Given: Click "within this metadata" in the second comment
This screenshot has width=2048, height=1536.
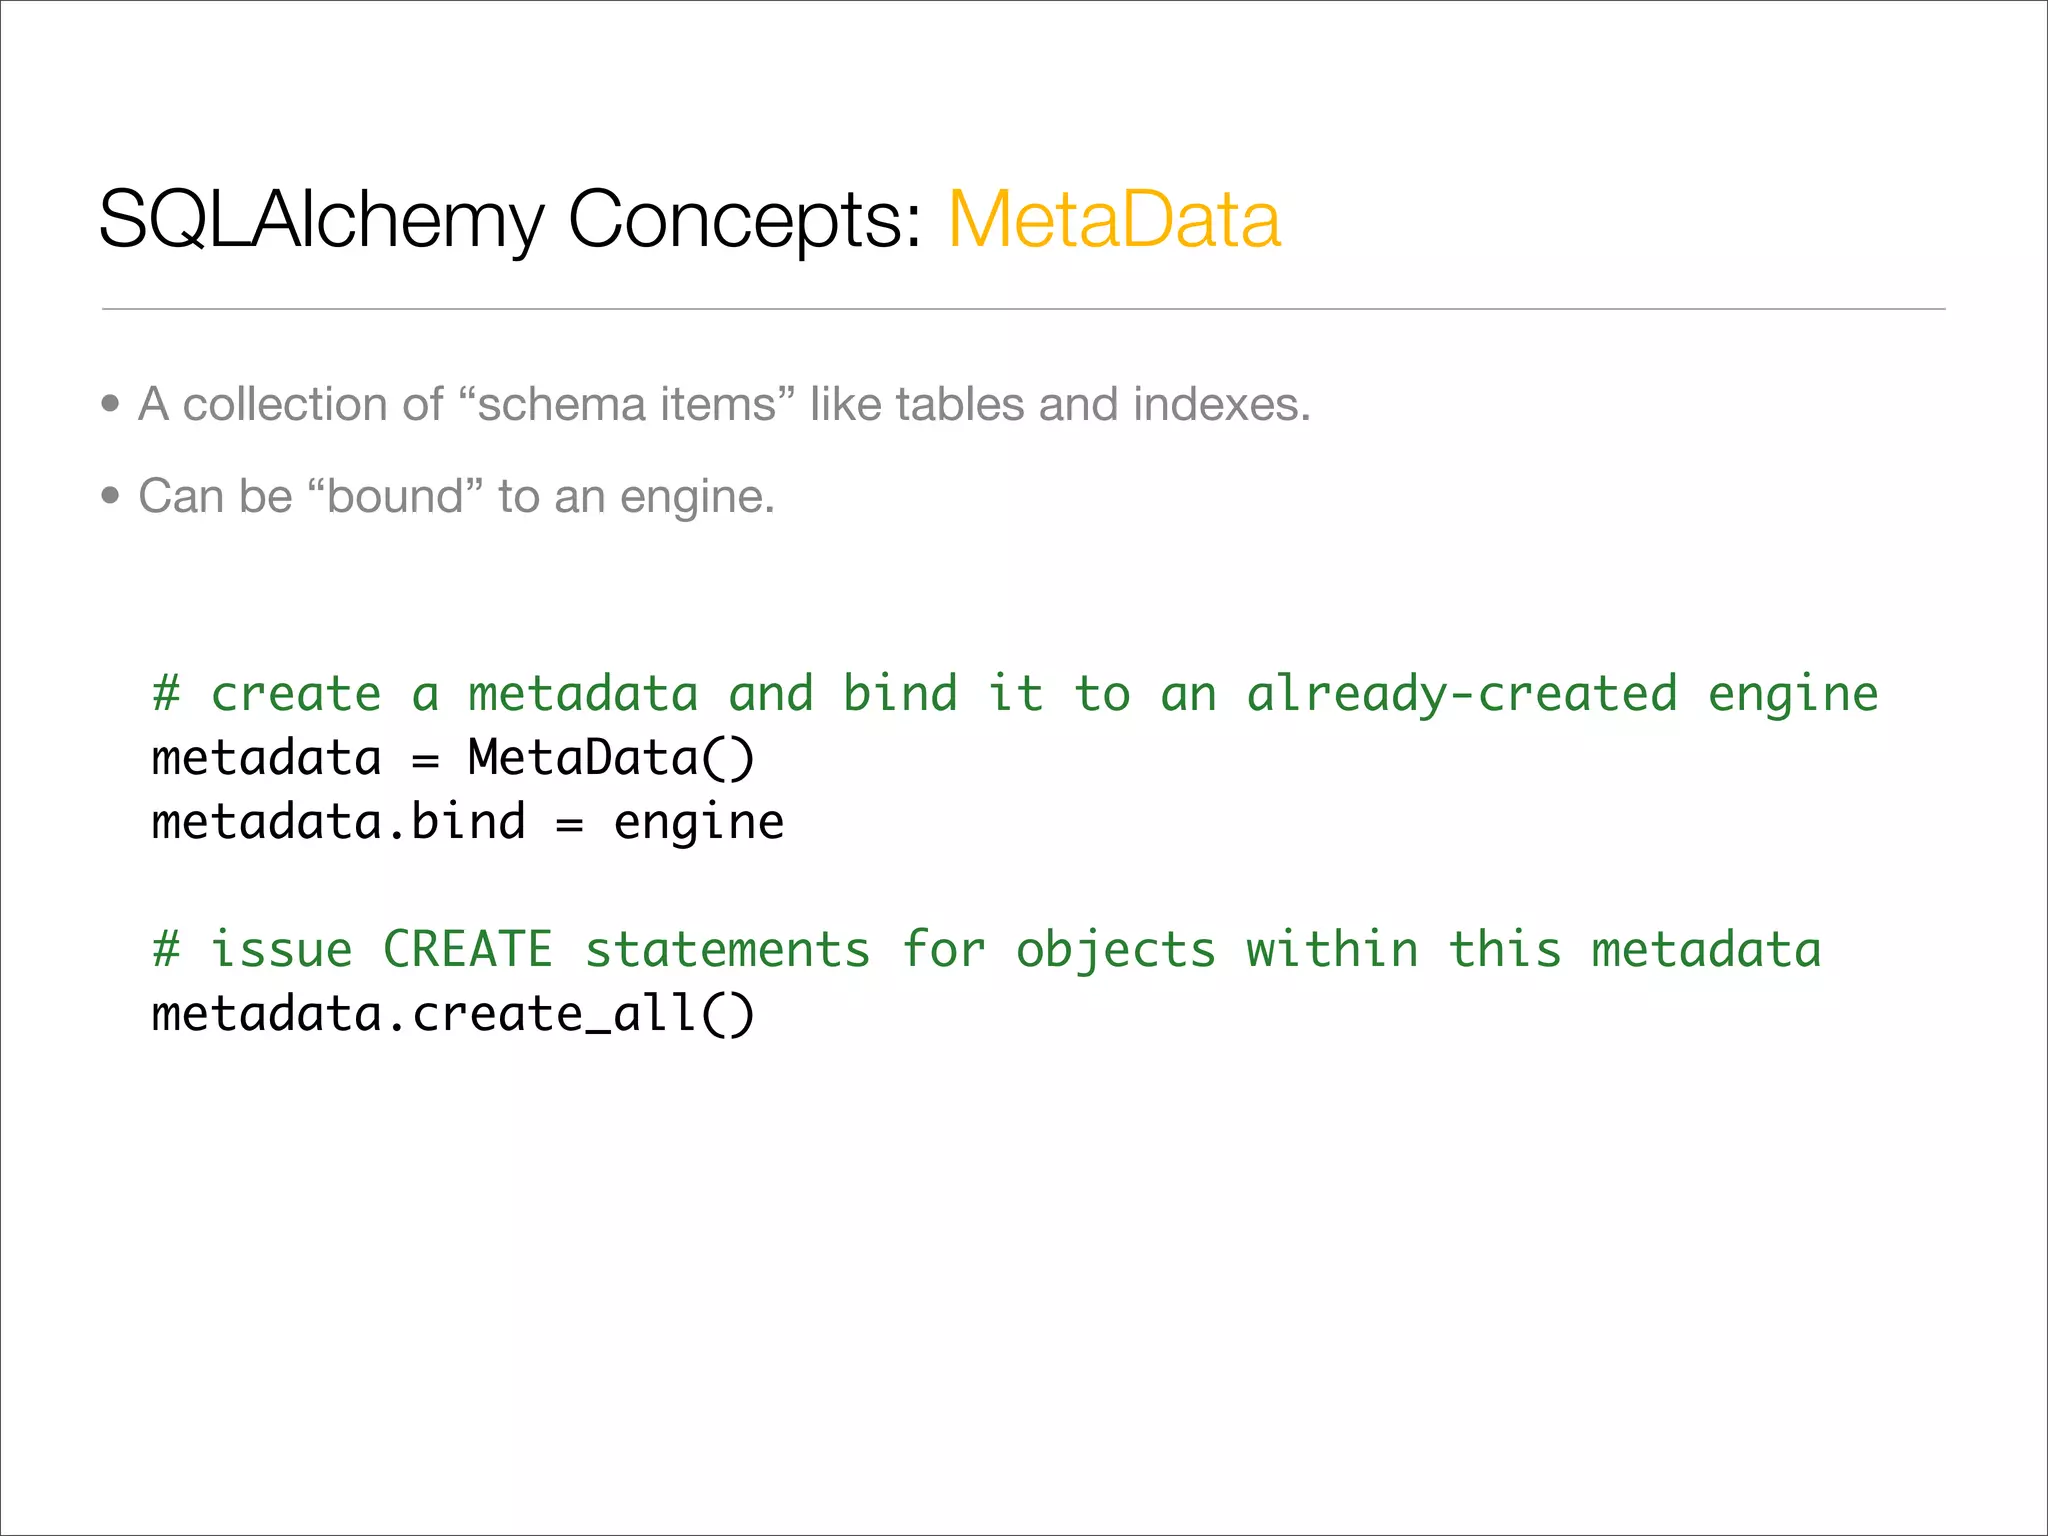Looking at the screenshot, I should point(1533,950).
